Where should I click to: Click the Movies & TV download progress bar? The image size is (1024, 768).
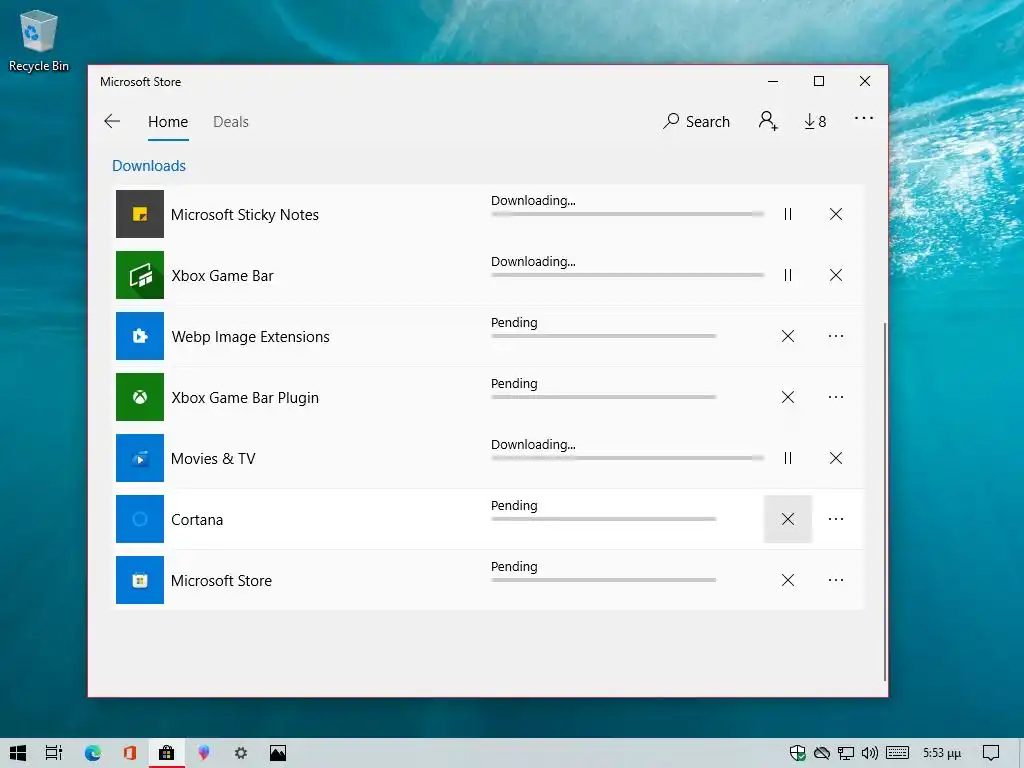tap(628, 458)
